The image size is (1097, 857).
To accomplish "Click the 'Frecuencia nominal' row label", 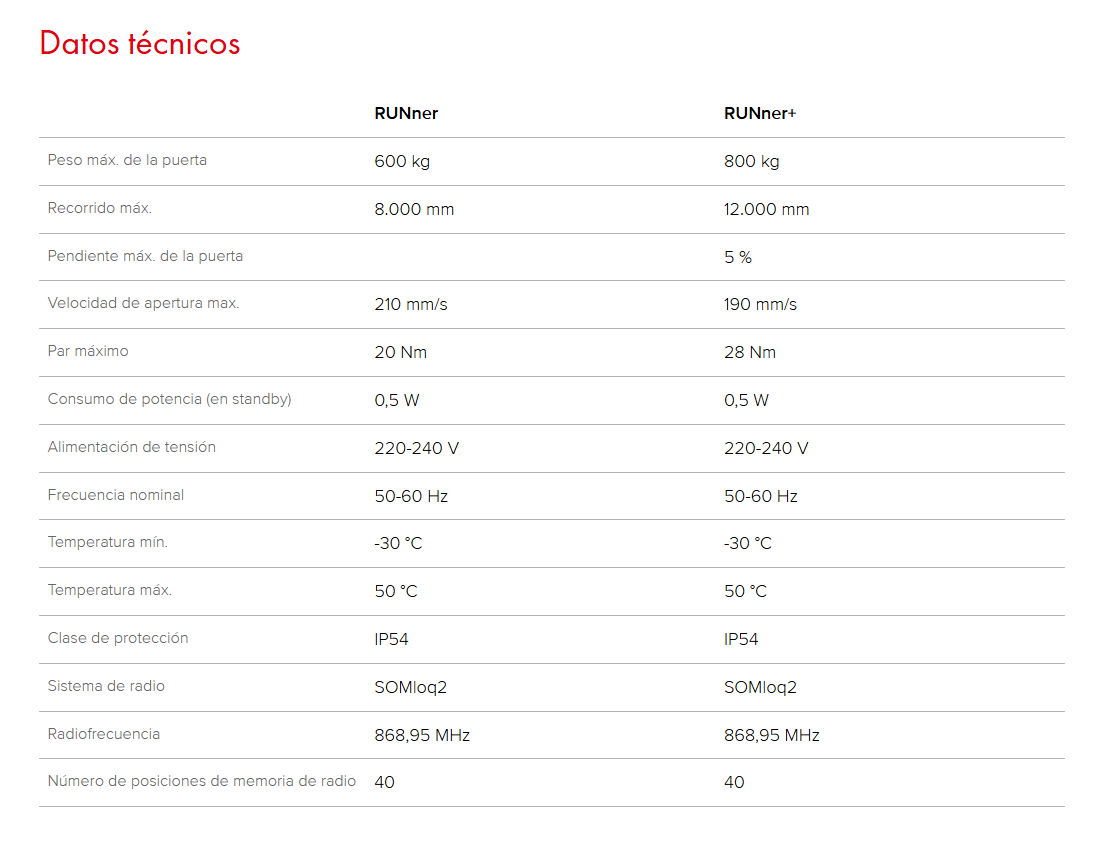I will tap(116, 495).
